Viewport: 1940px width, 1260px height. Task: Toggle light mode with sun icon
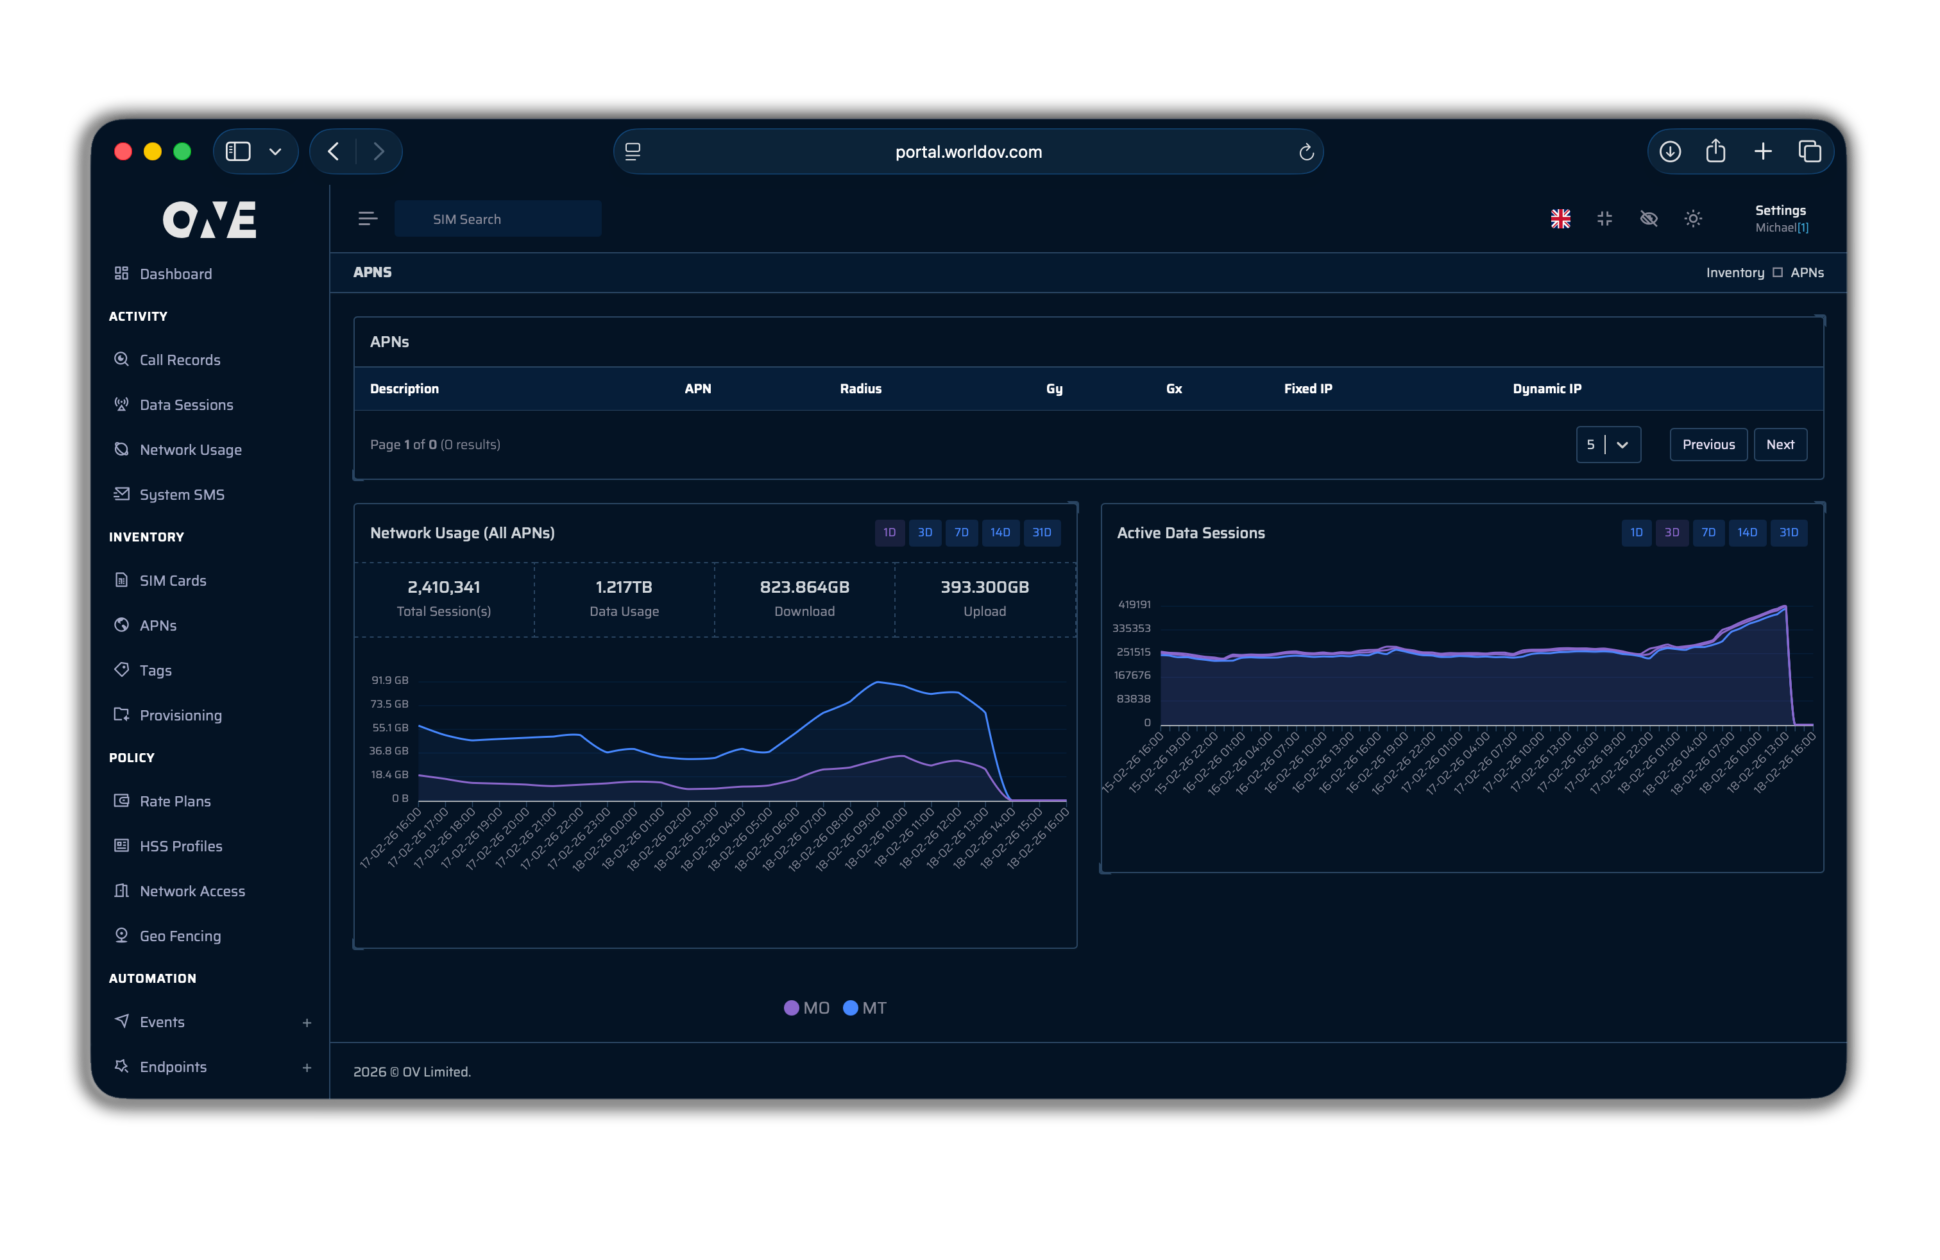(x=1692, y=219)
